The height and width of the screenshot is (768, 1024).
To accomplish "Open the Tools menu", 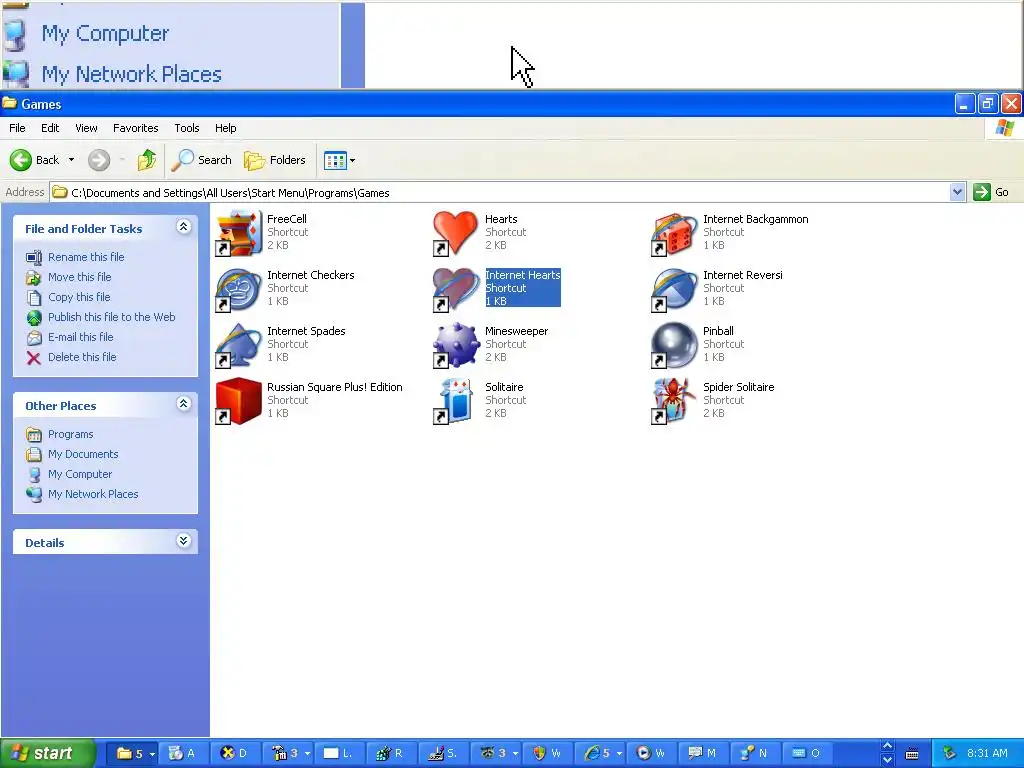I will tap(187, 128).
